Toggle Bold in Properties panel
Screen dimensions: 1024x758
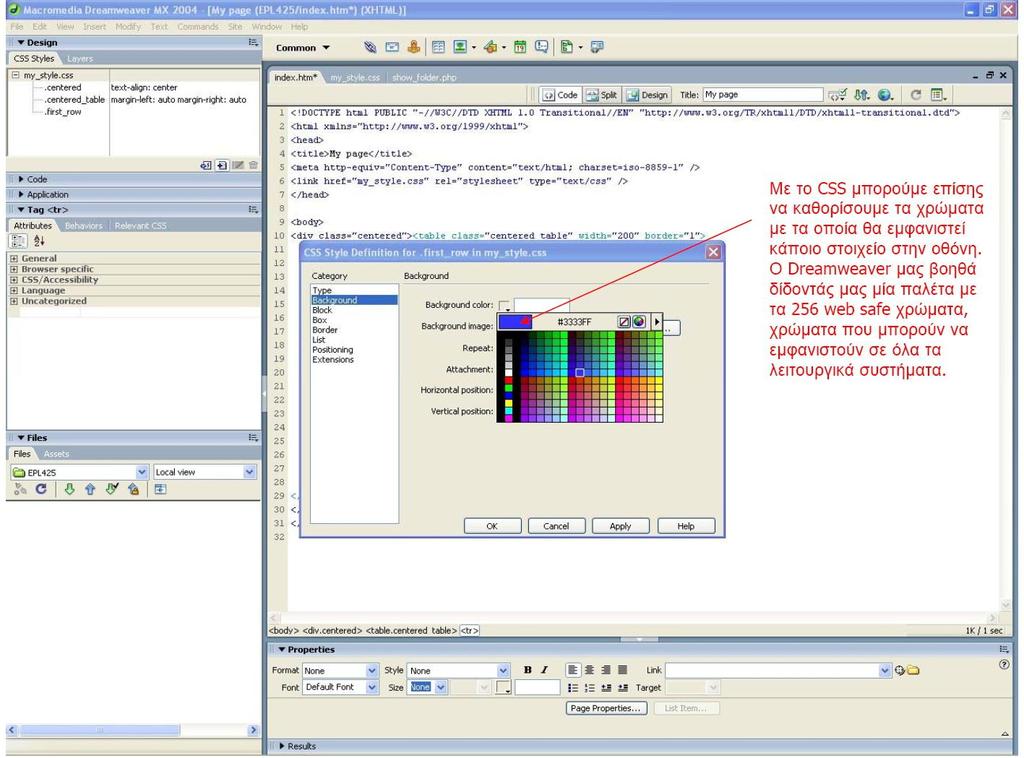[x=528, y=670]
